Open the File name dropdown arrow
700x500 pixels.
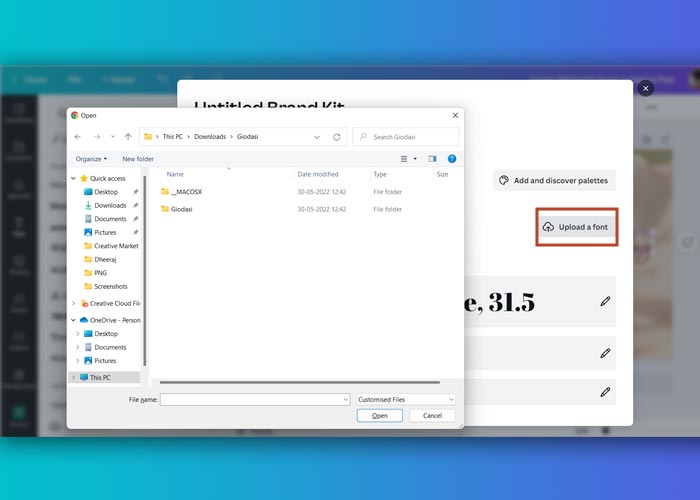coord(346,400)
